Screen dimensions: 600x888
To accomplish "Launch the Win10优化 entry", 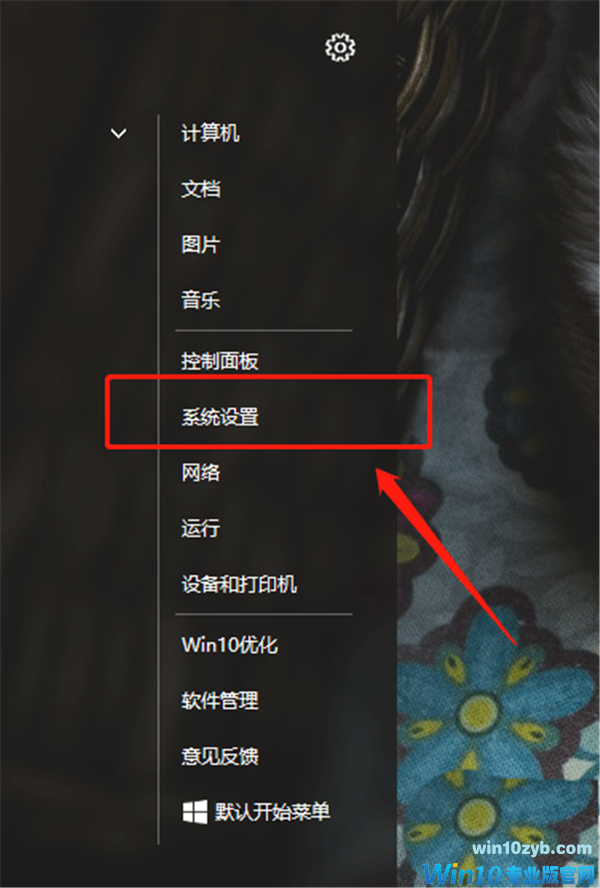I will (x=229, y=645).
